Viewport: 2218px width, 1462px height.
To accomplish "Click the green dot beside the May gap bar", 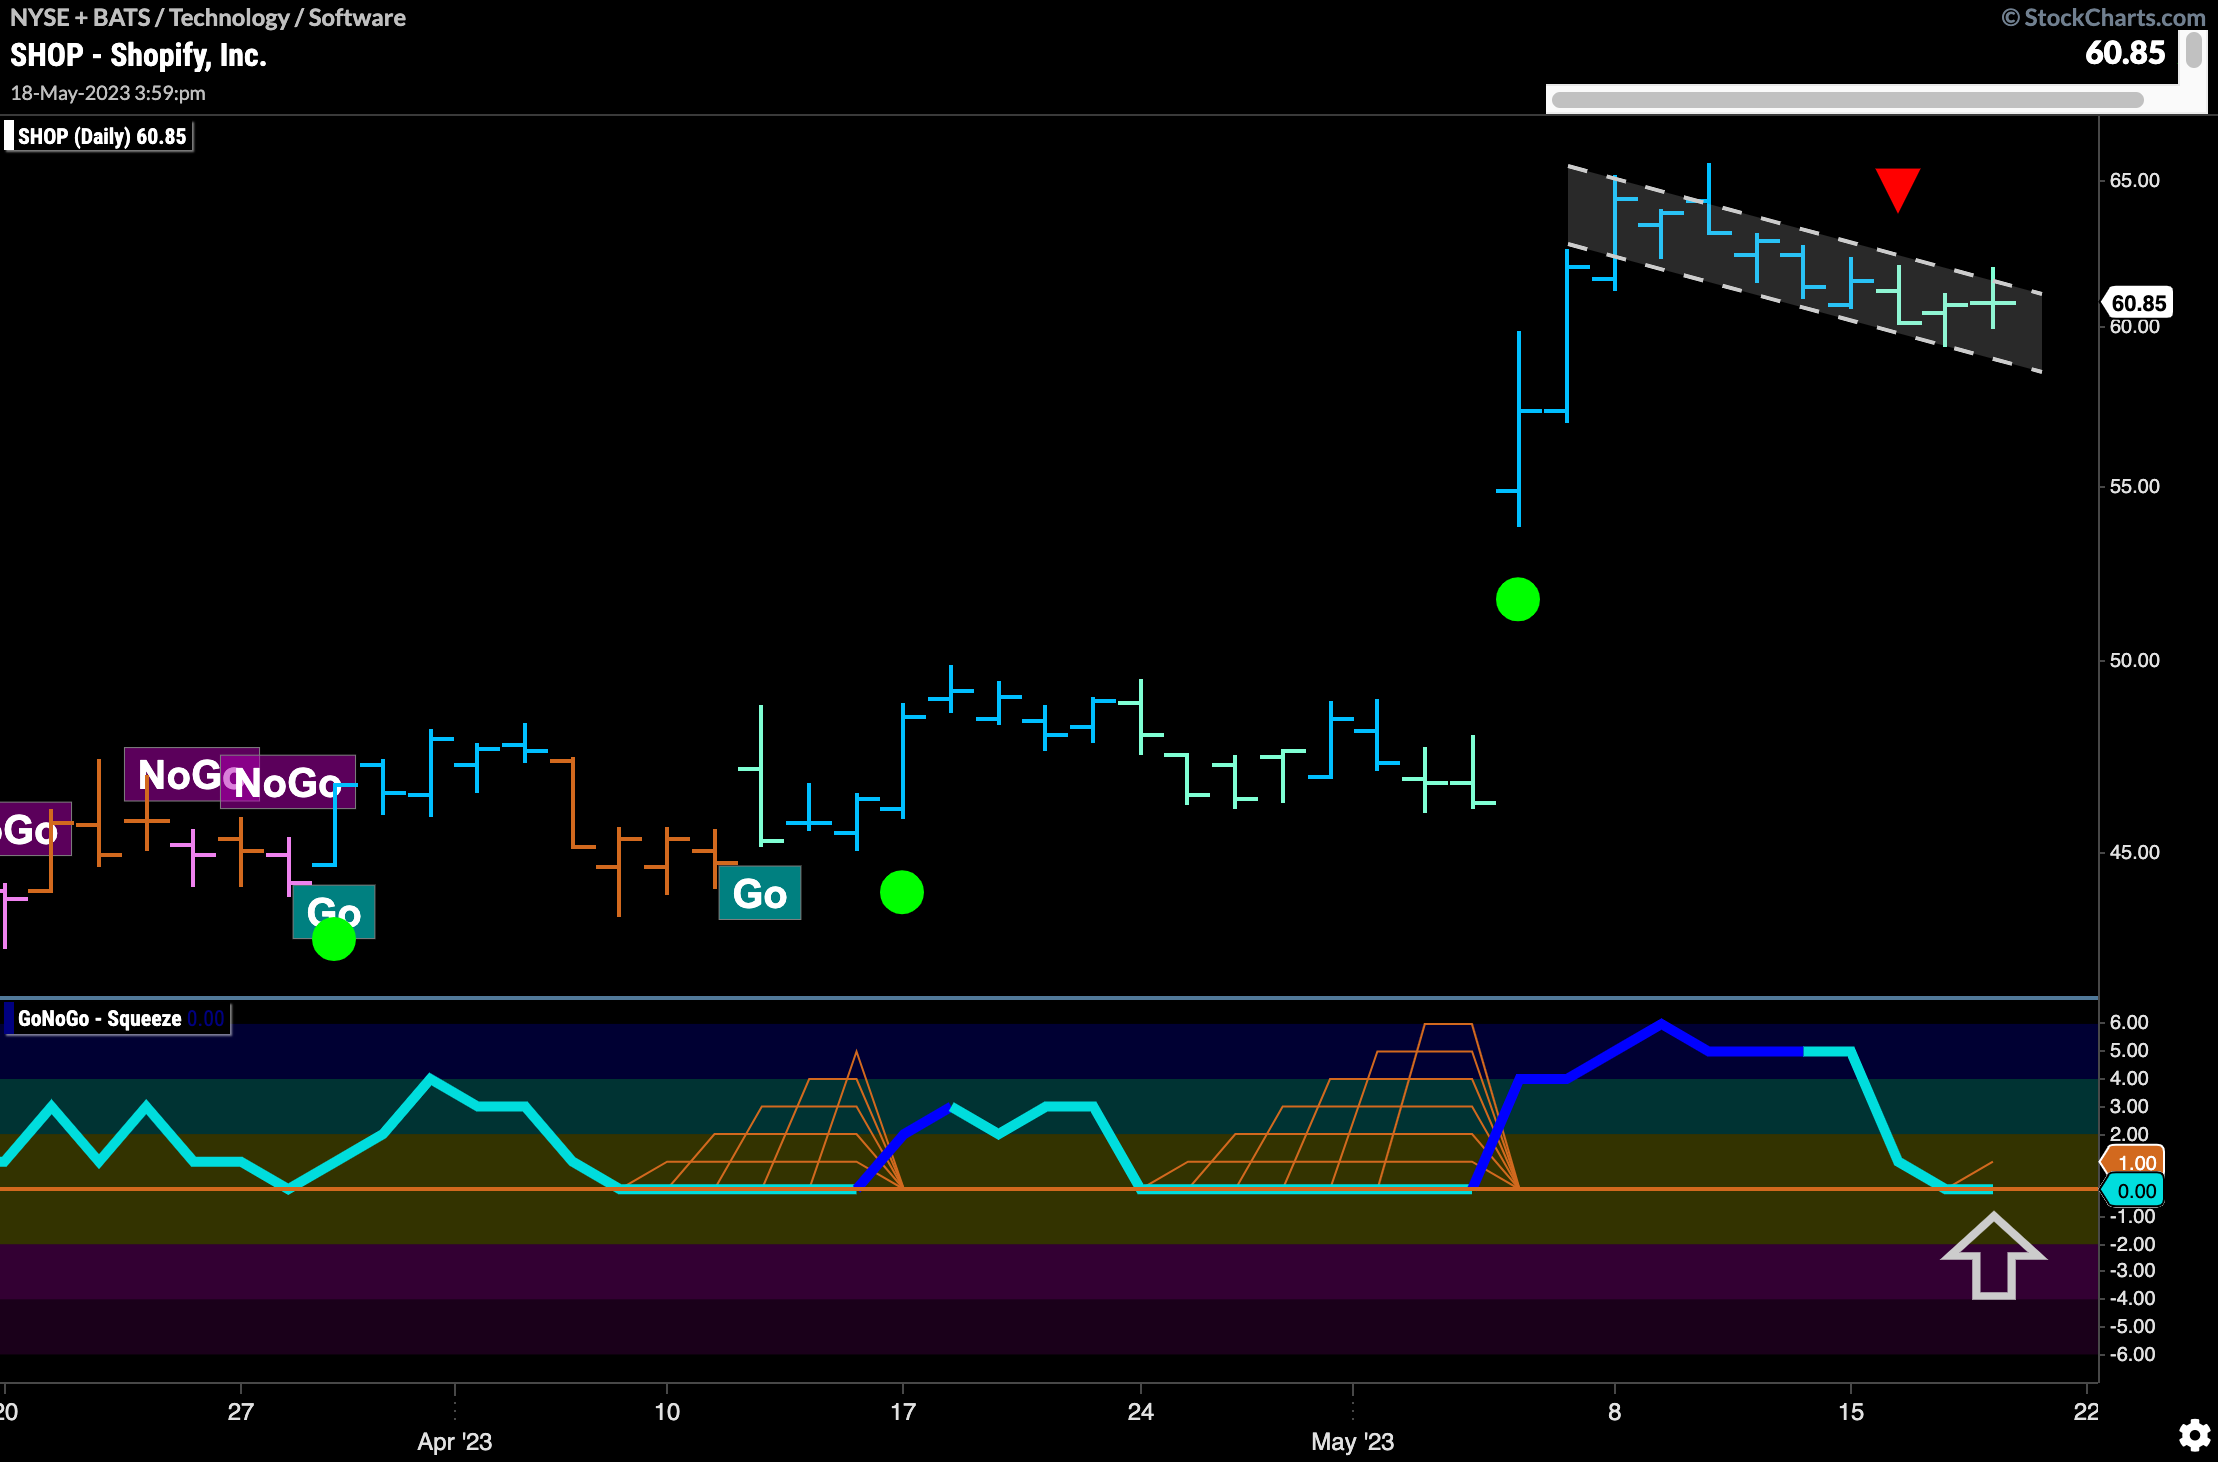I will [x=1517, y=599].
